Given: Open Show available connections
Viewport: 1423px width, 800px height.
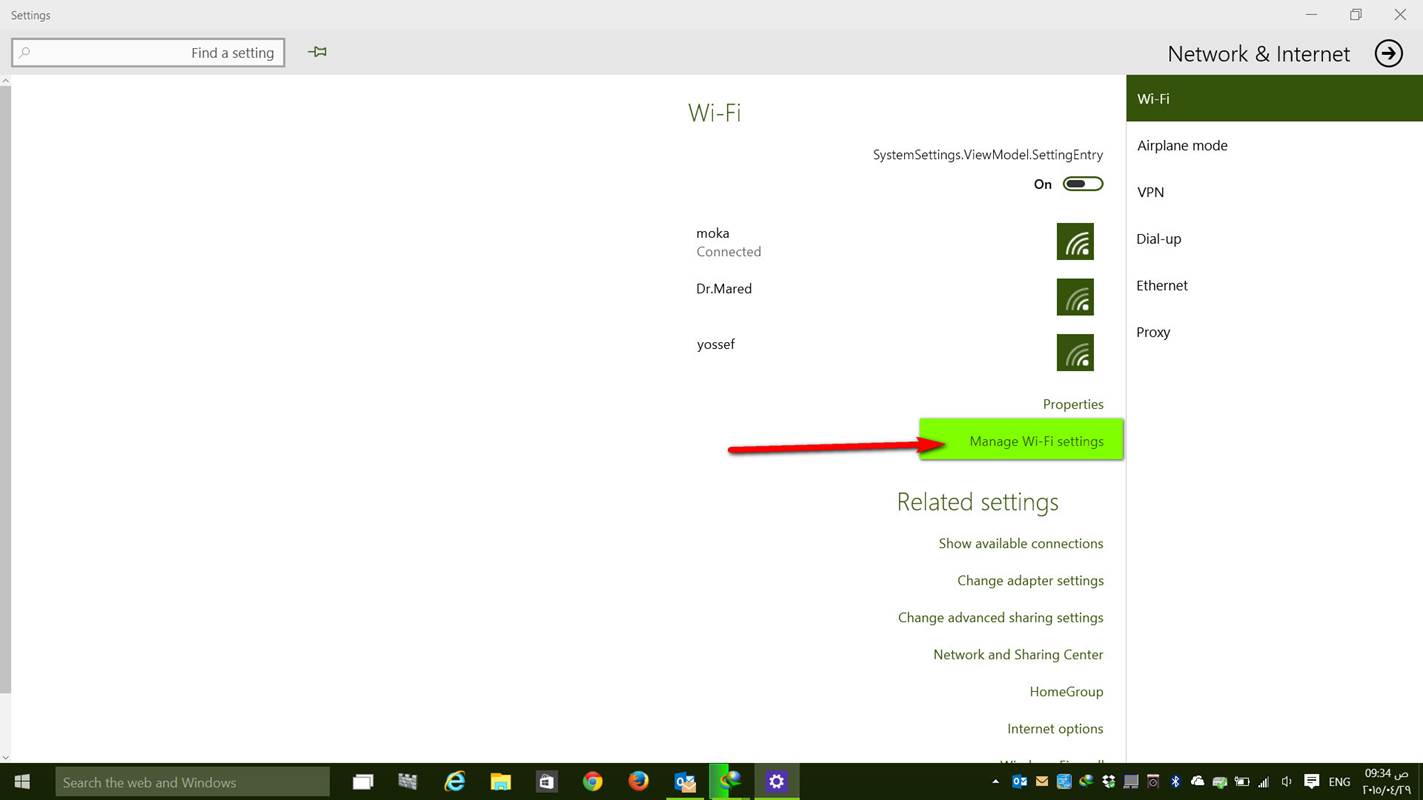Looking at the screenshot, I should [x=1021, y=543].
